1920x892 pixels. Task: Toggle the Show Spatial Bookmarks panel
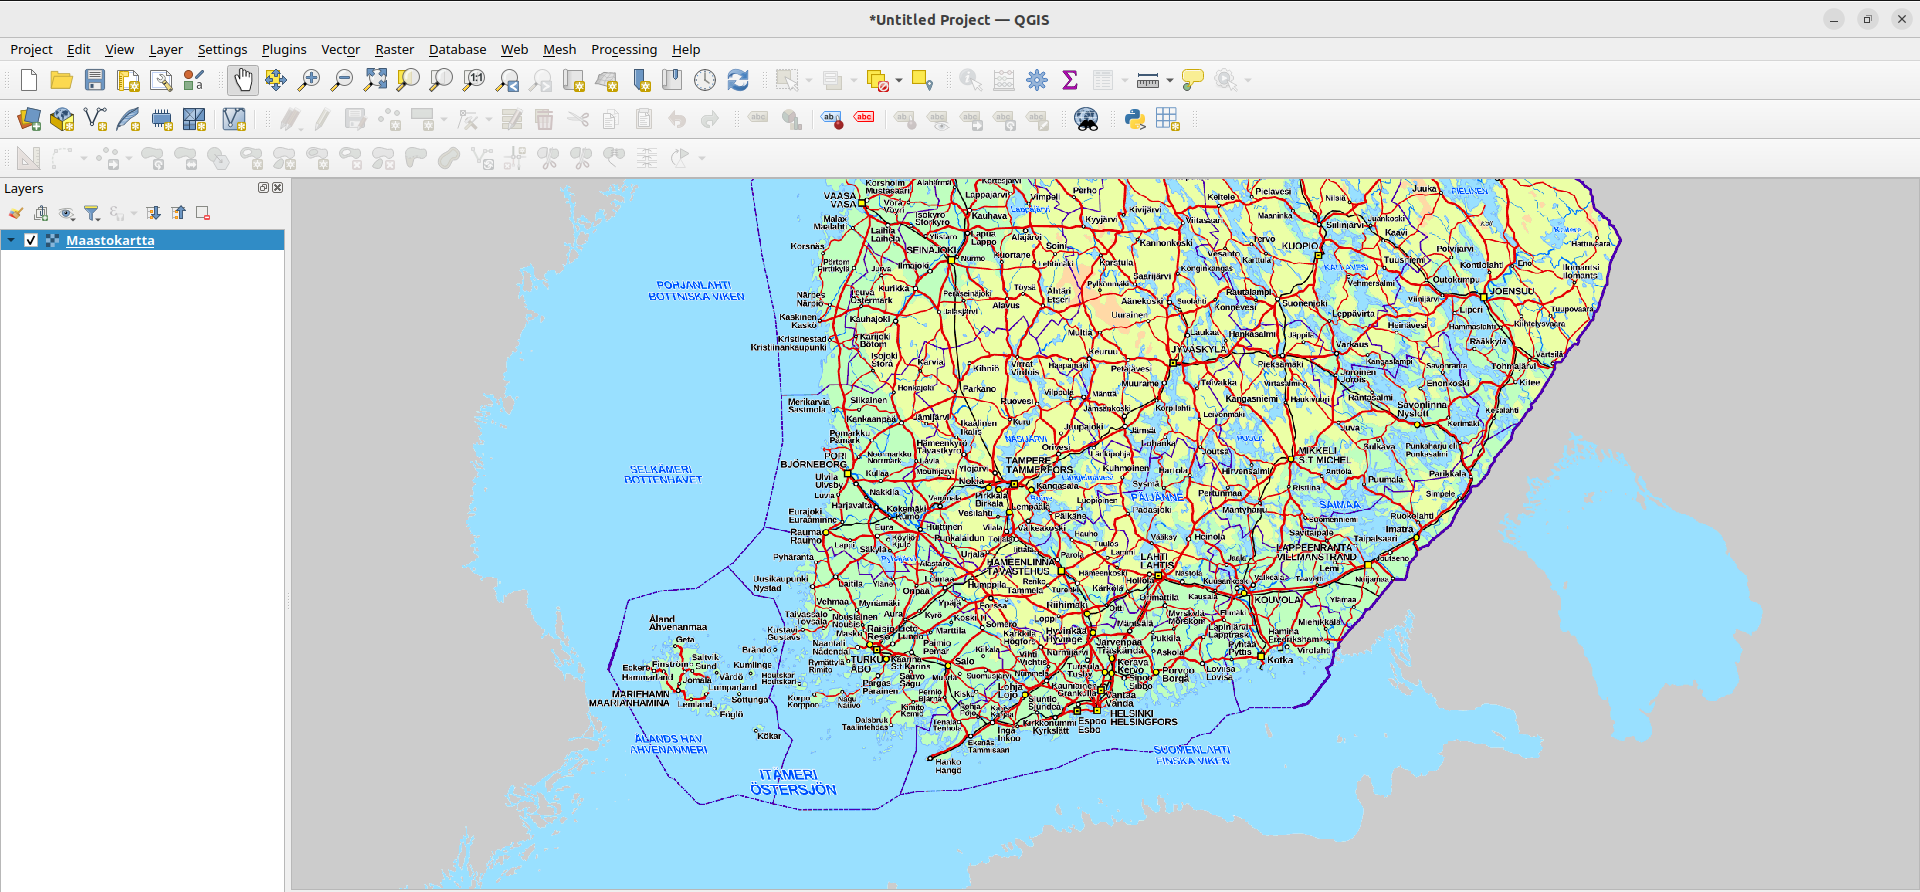(672, 80)
